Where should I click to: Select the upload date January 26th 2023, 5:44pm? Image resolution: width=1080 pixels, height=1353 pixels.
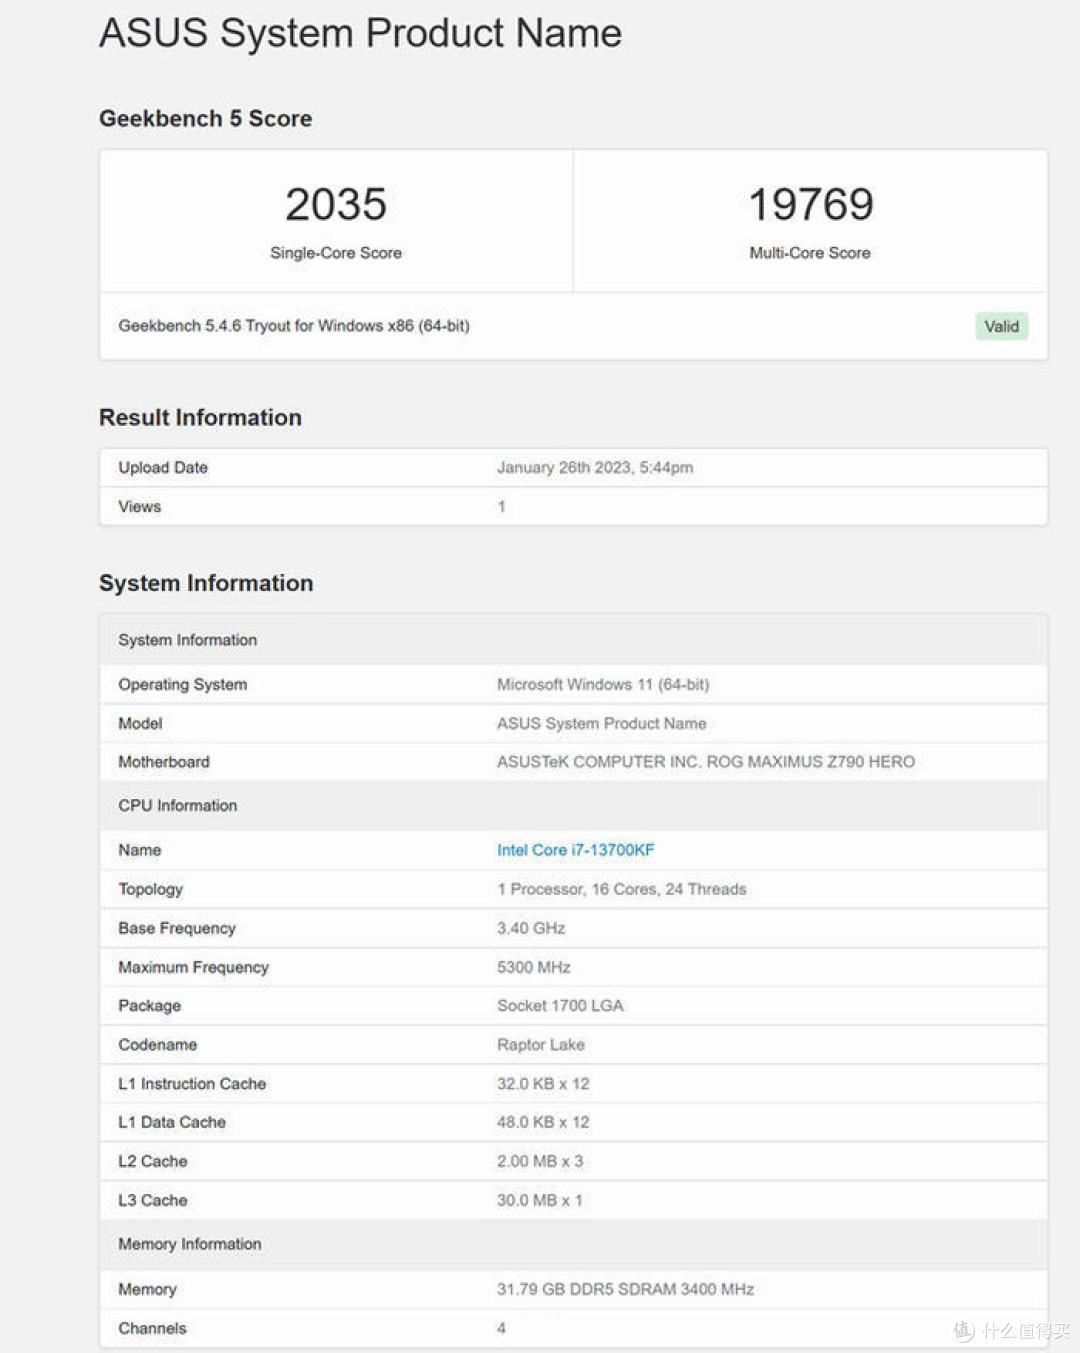(x=595, y=468)
